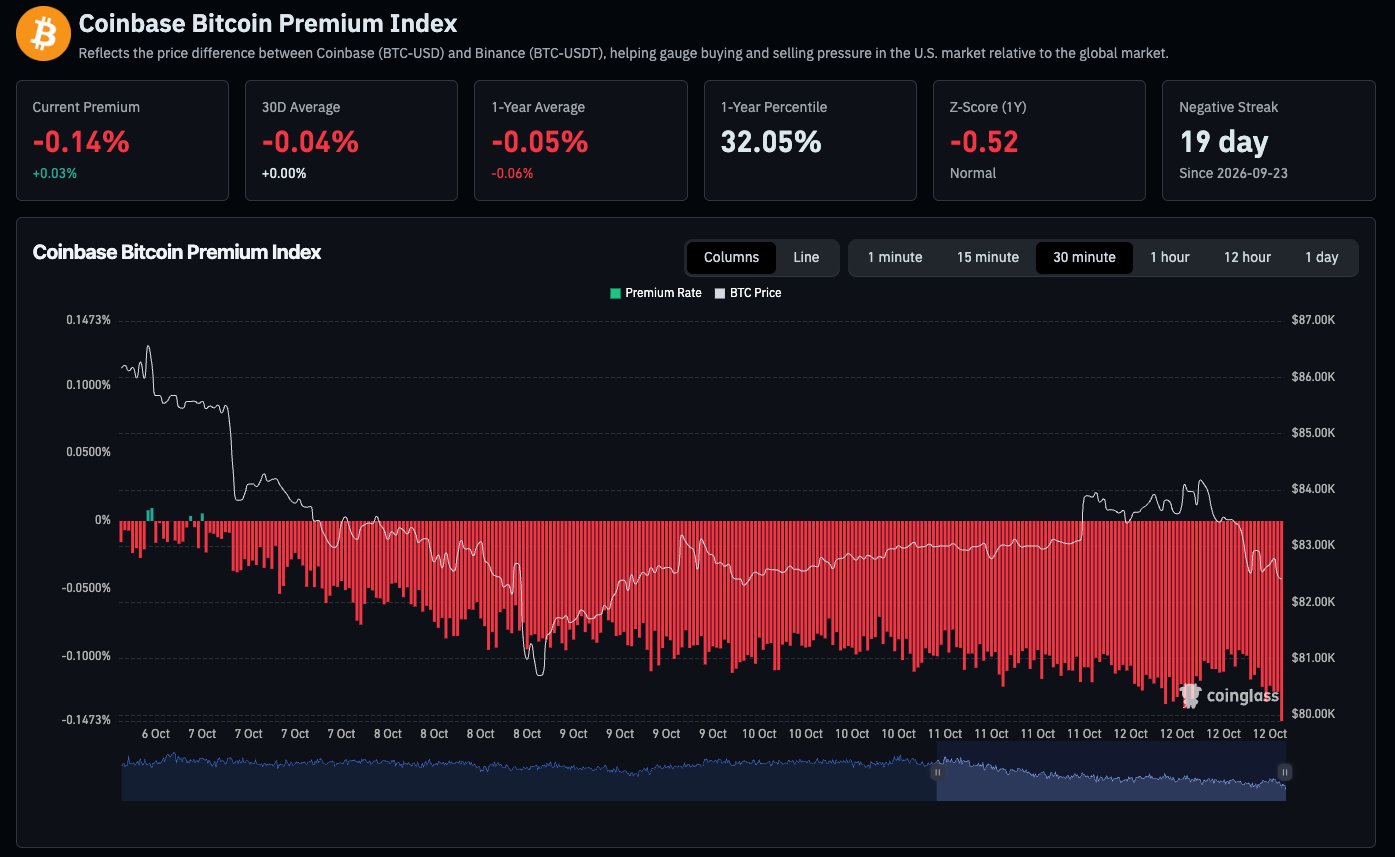Click the -0.06% change under 1-Year Average
Viewport: 1395px width, 857px height.
512,173
